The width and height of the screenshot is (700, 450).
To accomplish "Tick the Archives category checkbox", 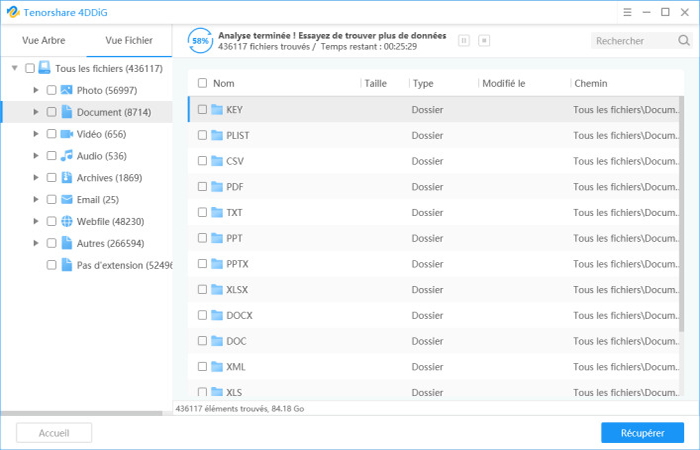I will tap(51, 178).
